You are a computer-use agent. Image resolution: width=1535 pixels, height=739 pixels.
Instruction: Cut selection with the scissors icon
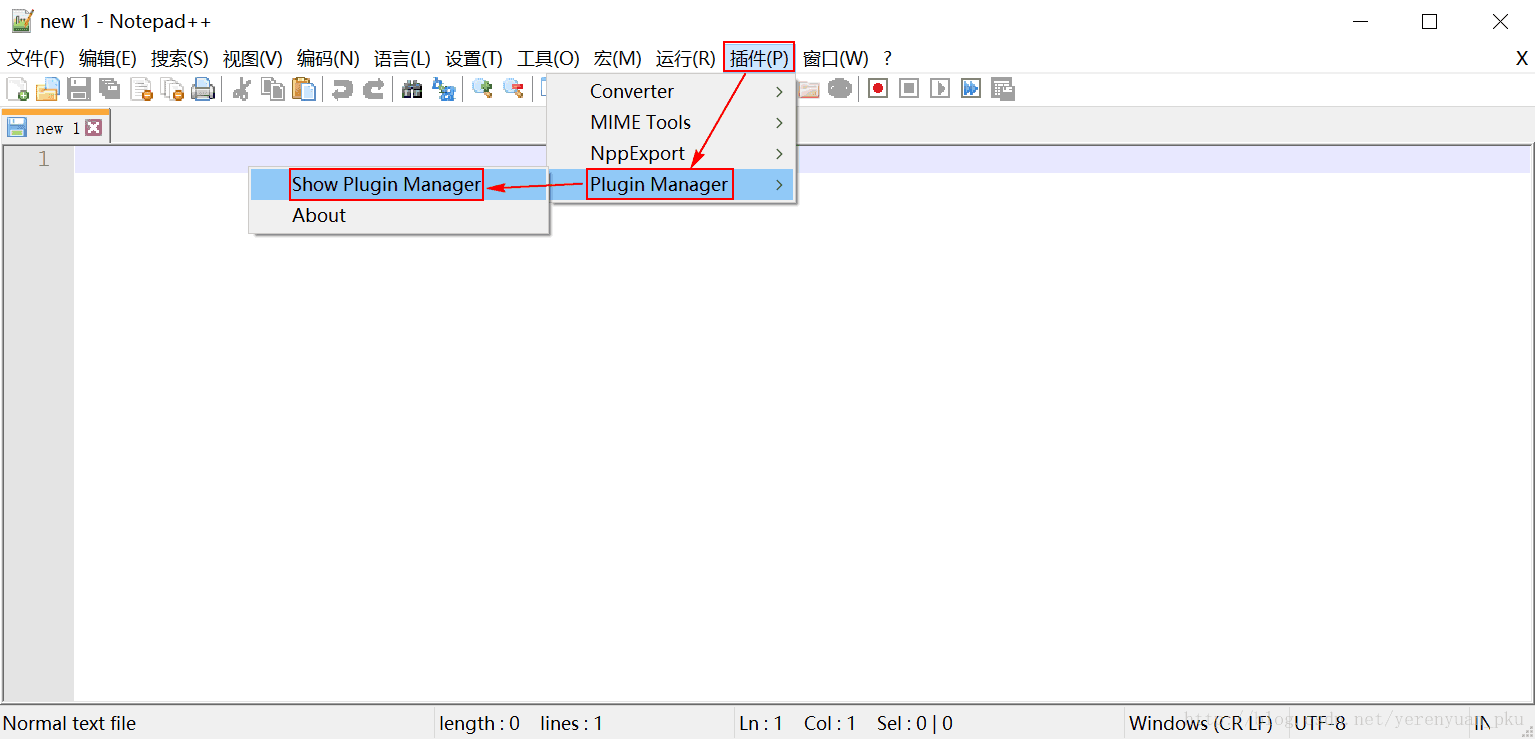(241, 89)
